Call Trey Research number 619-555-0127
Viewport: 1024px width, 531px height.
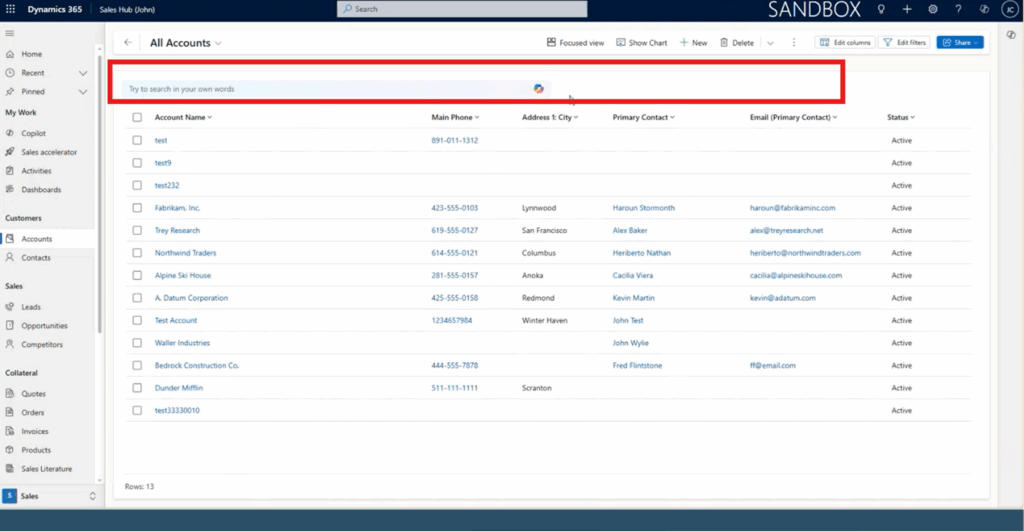455,231
